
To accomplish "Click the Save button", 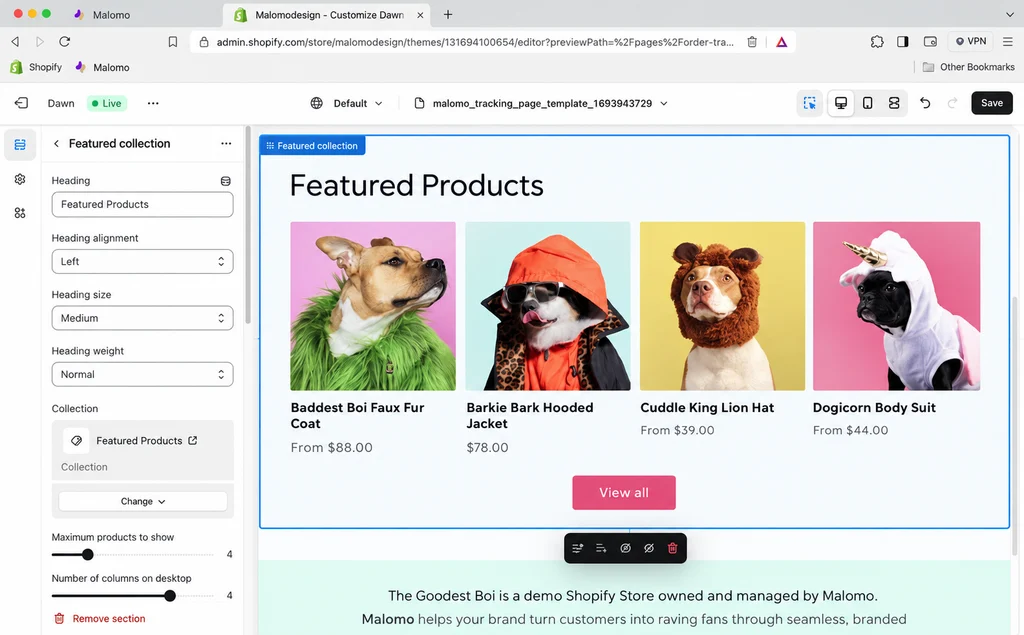I will [x=991, y=103].
